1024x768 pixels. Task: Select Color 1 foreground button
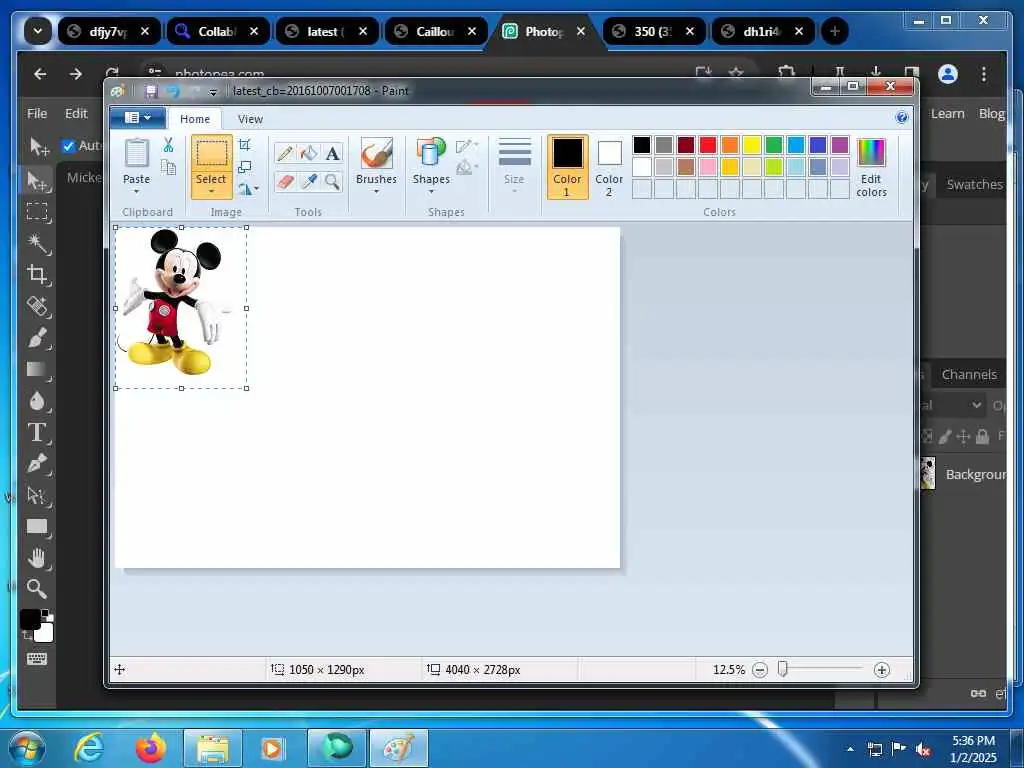click(568, 167)
